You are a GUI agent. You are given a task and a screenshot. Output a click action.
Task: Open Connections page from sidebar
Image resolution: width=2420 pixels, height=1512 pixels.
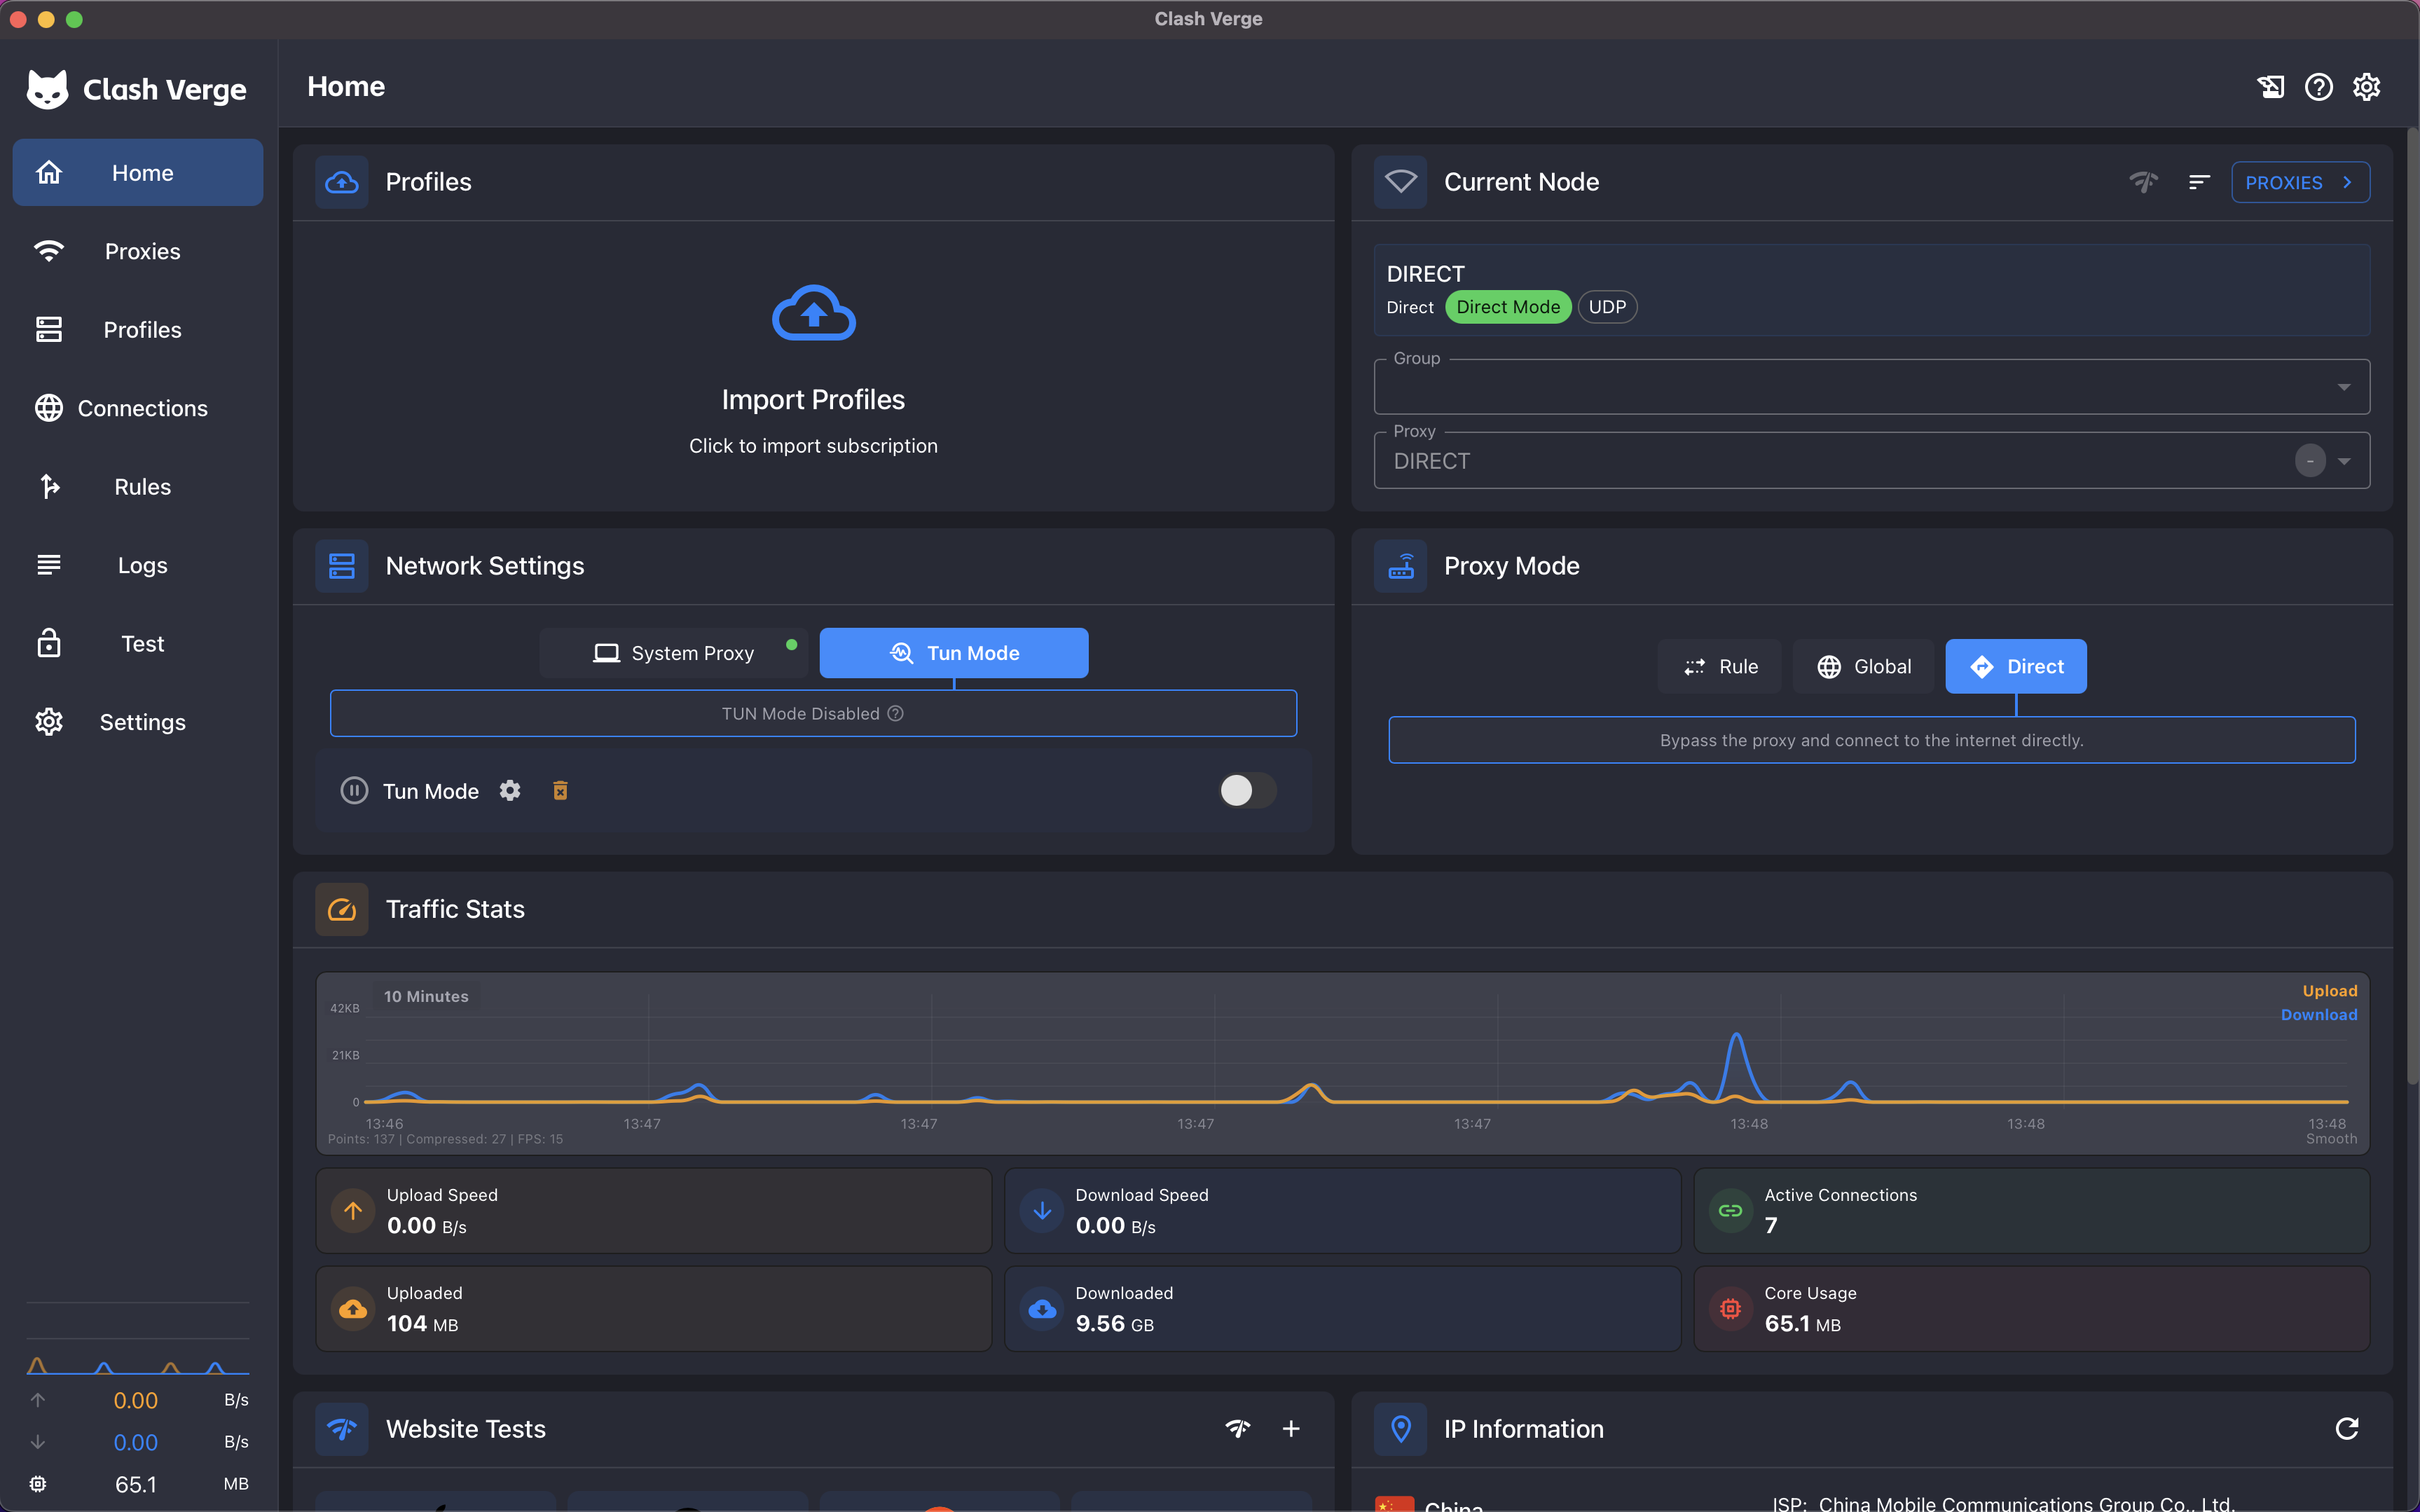click(138, 408)
